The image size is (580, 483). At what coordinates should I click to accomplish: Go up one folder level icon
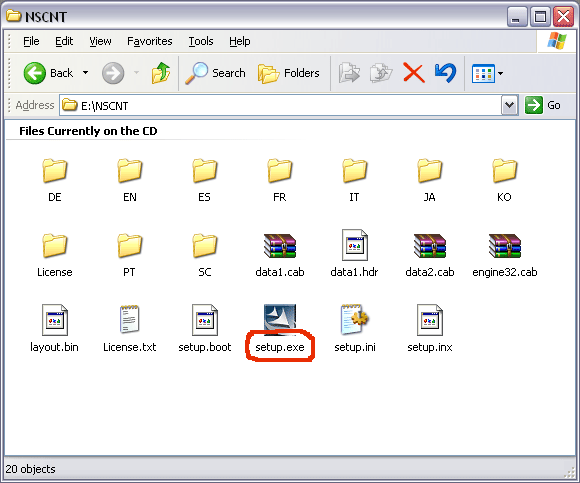click(161, 73)
